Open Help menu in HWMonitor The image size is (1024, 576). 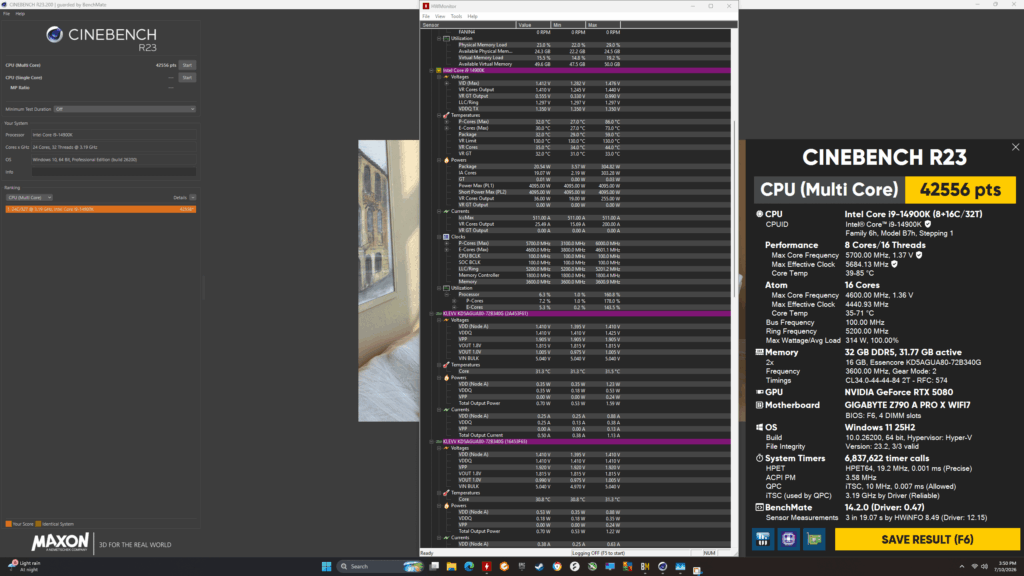pyautogui.click(x=472, y=16)
